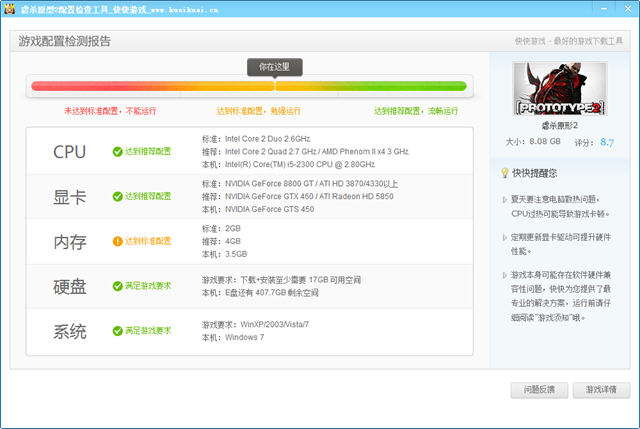Click the 标准: 2GB memory line
This screenshot has width=640, height=429.
point(221,229)
